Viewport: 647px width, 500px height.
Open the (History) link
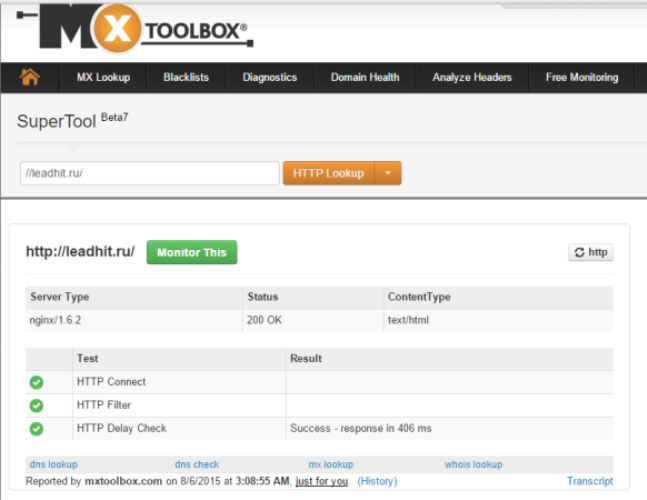[x=377, y=481]
